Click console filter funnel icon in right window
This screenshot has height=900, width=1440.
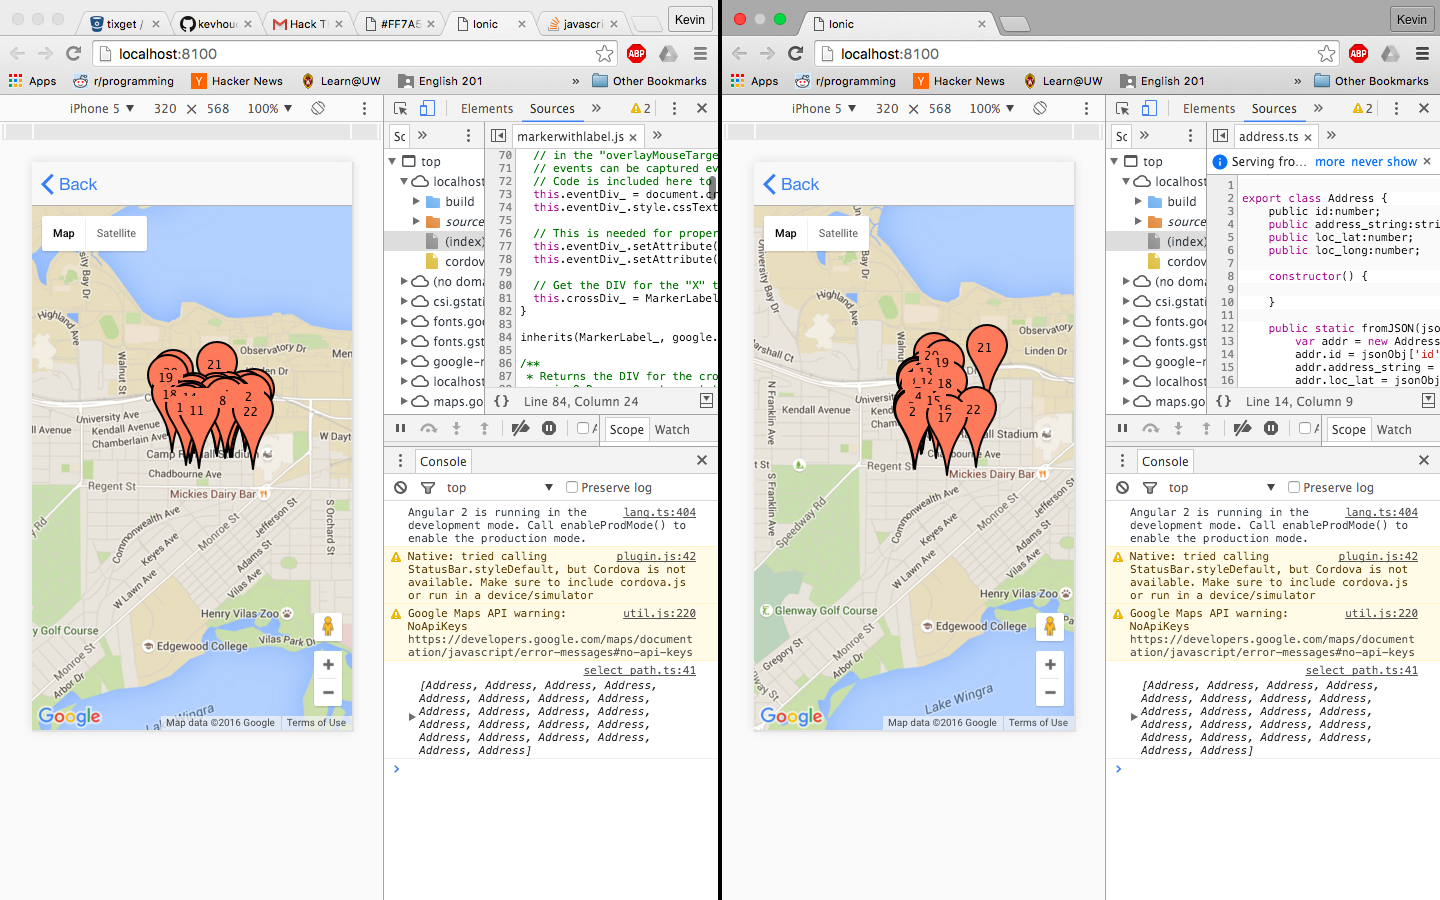(x=1149, y=487)
